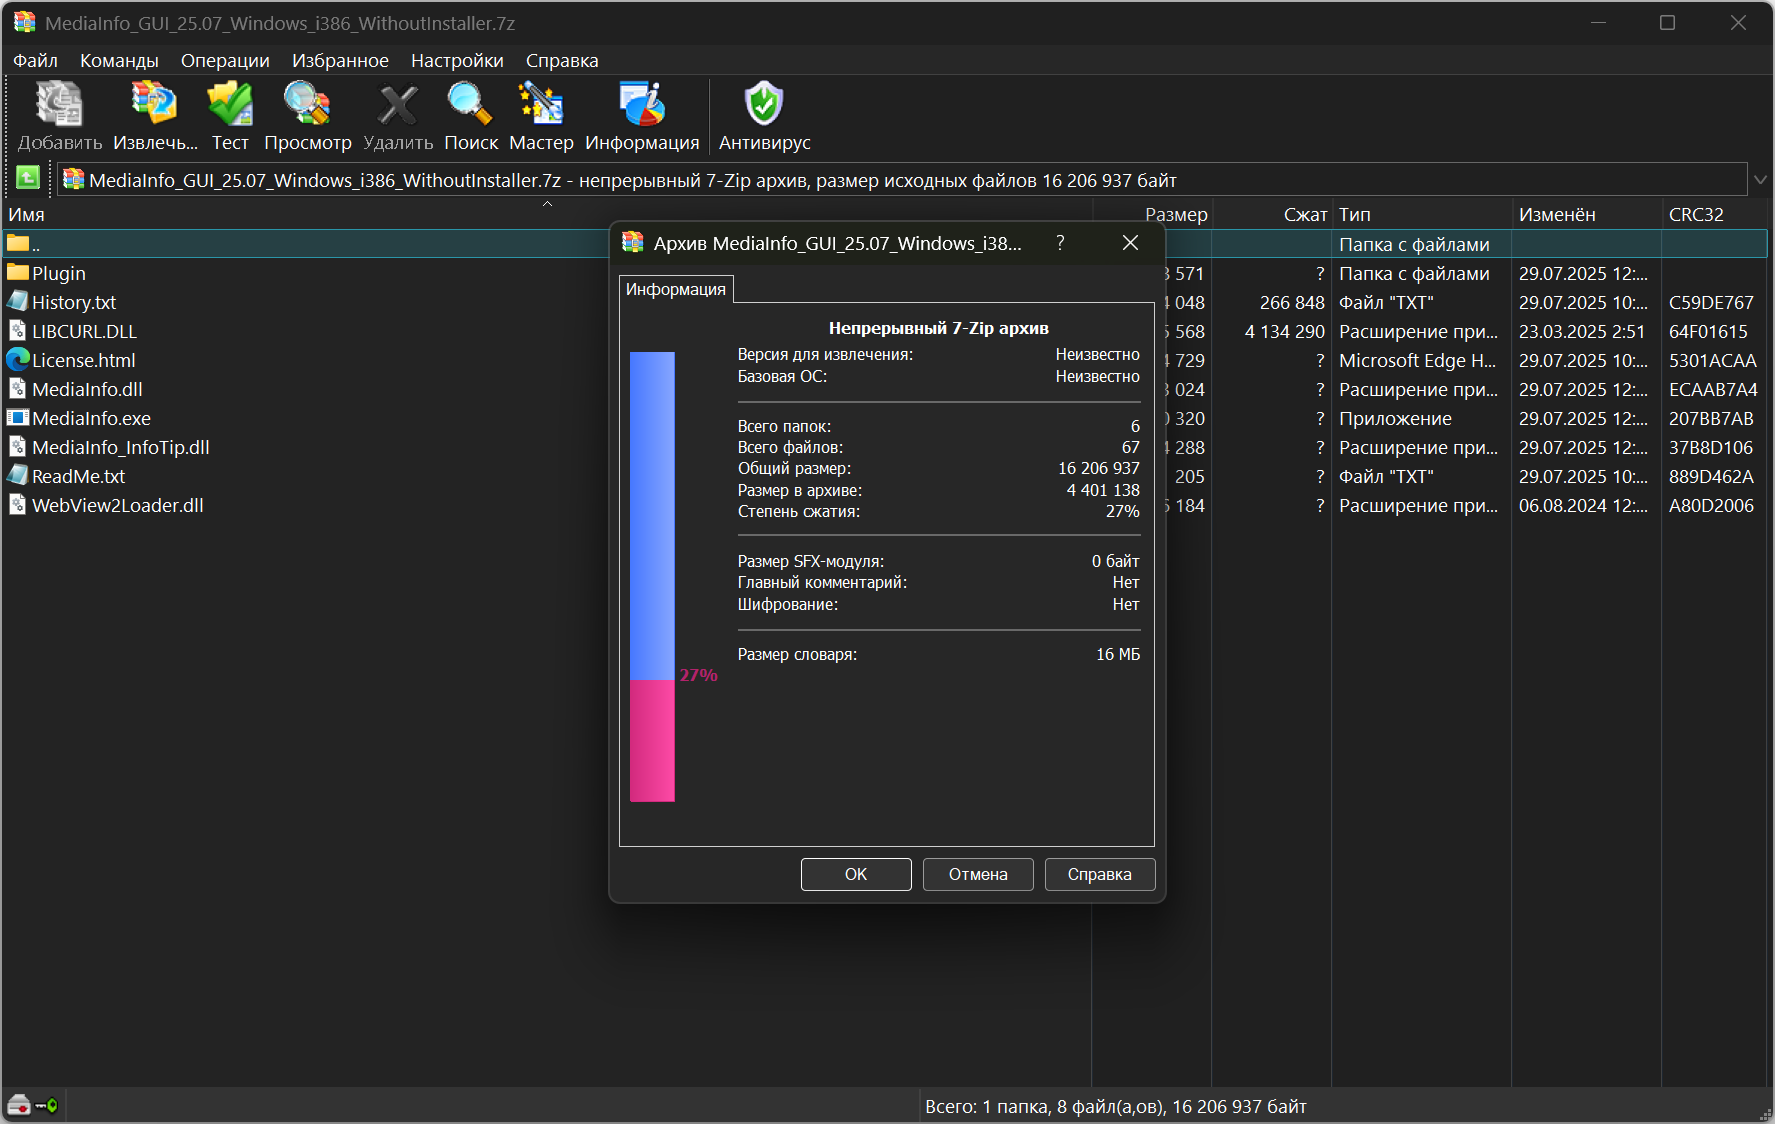Sort by the CRC32 column header
This screenshot has height=1124, width=1775.
(1715, 214)
